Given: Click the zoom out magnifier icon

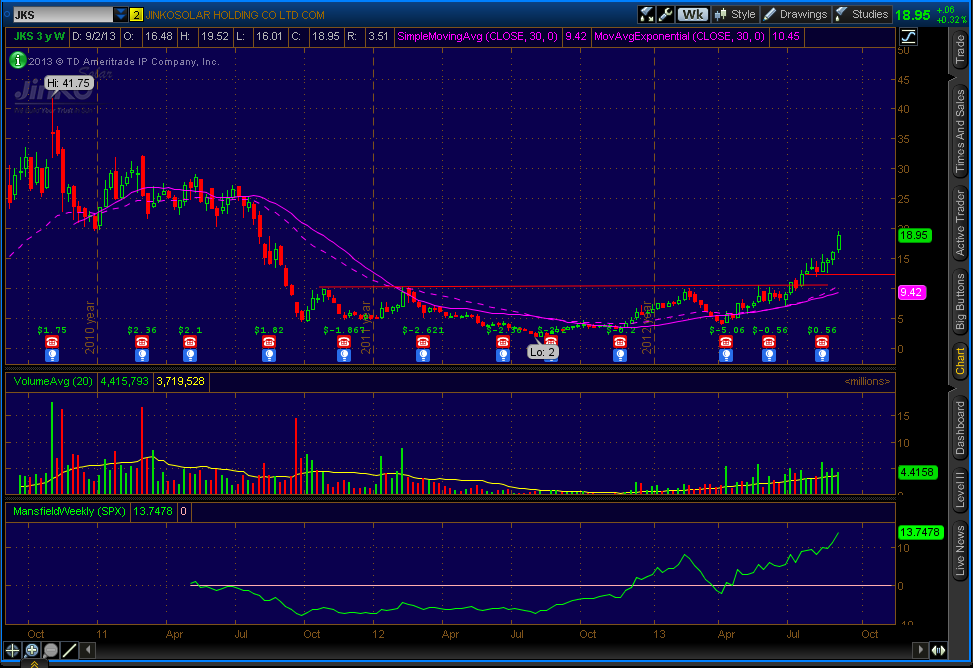Looking at the screenshot, I should (50, 650).
